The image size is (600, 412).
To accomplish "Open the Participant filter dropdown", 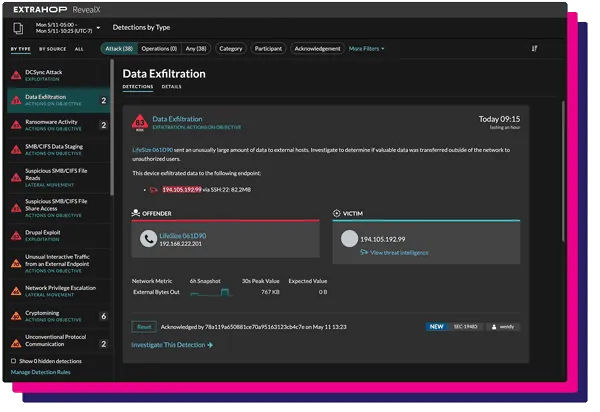I will point(268,49).
